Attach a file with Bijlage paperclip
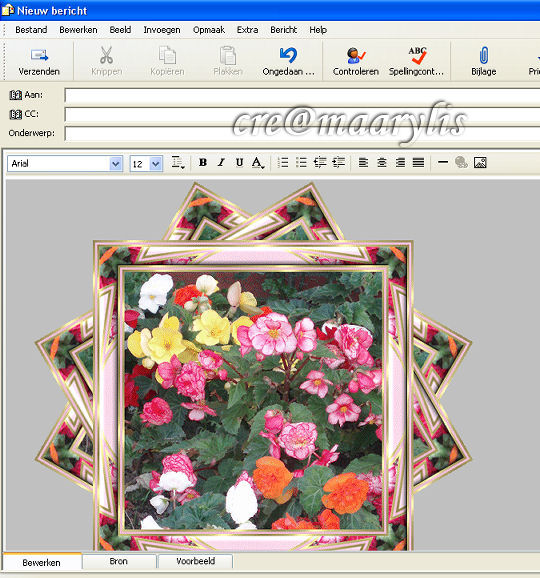This screenshot has height=578, width=540. click(484, 56)
